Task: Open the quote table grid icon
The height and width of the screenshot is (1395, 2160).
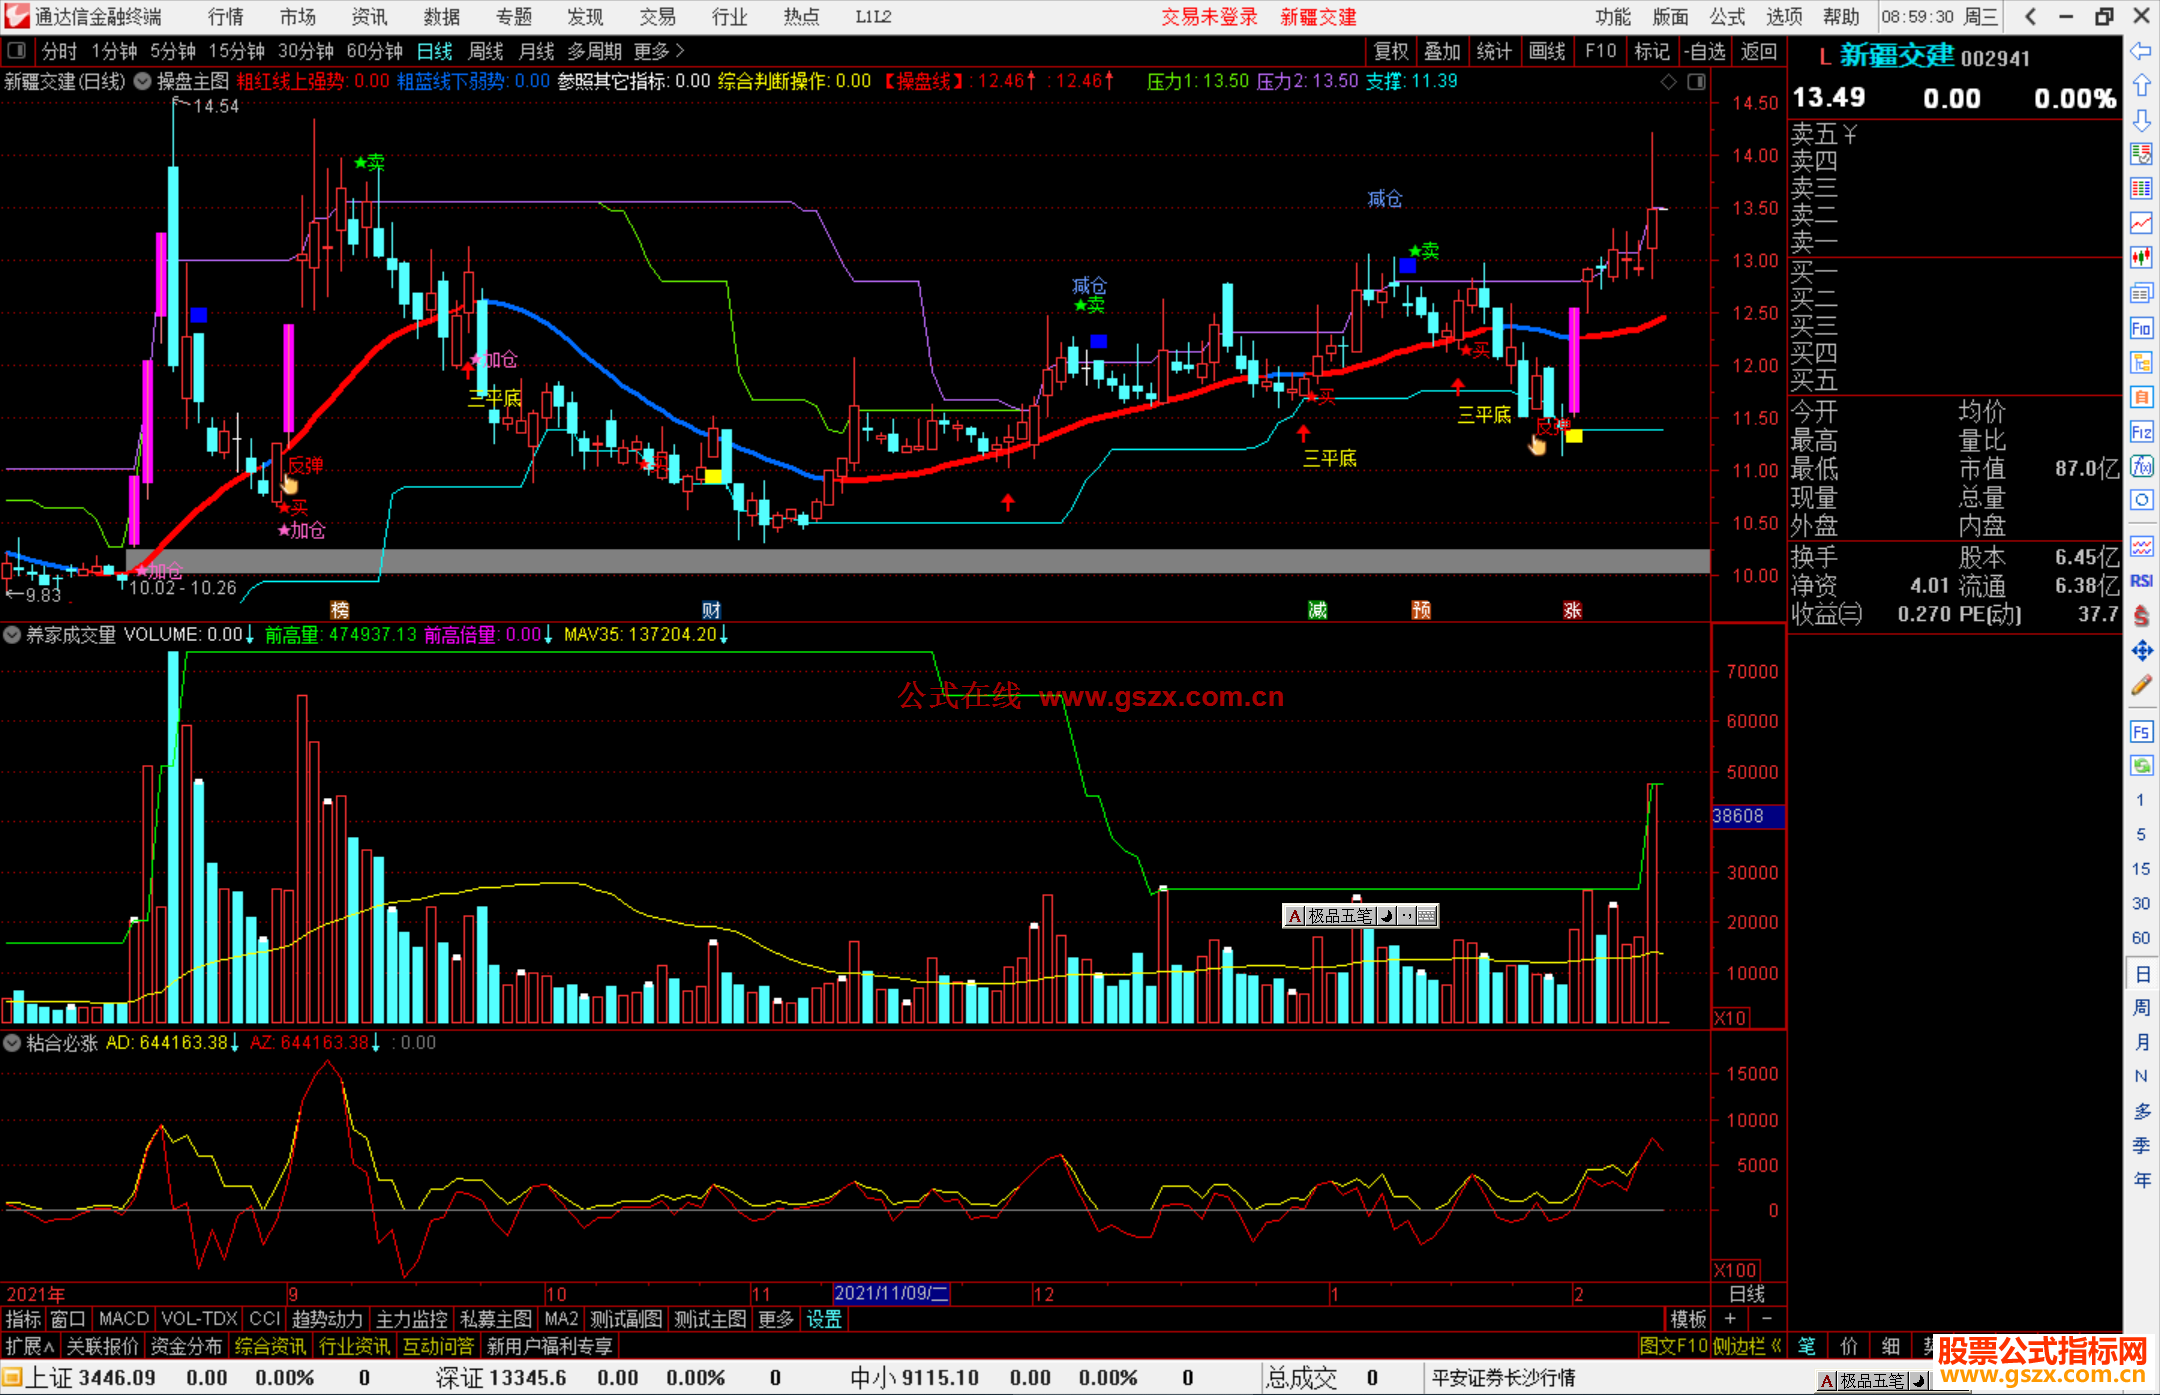Action: (2141, 189)
